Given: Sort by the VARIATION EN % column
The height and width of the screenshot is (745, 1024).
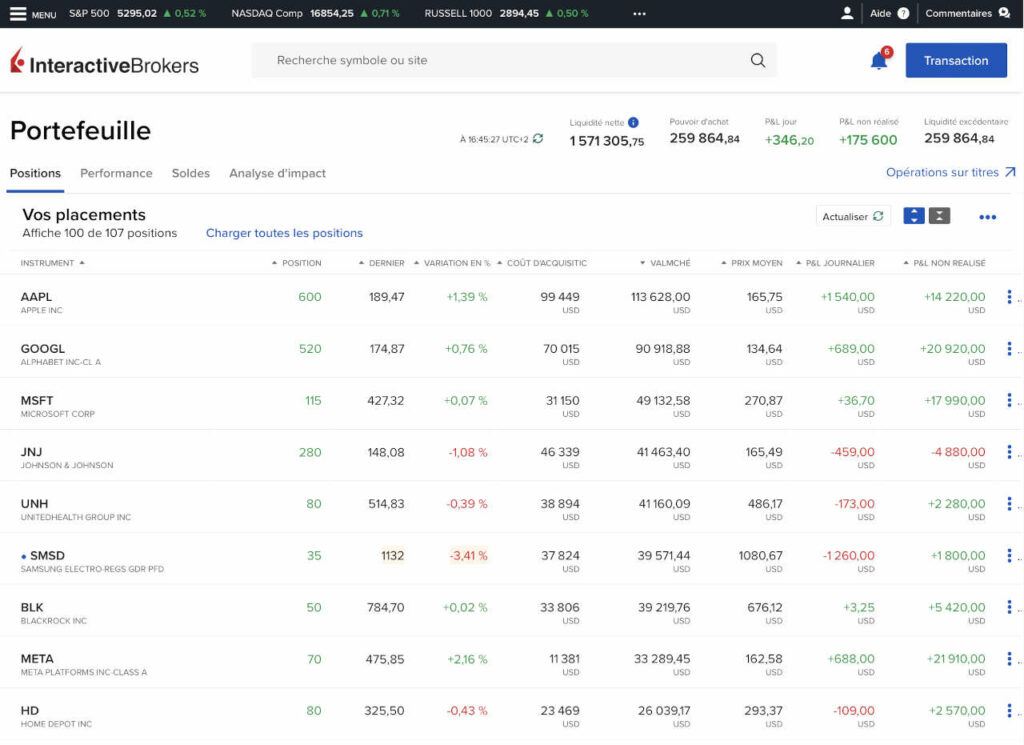Looking at the screenshot, I should click(452, 263).
